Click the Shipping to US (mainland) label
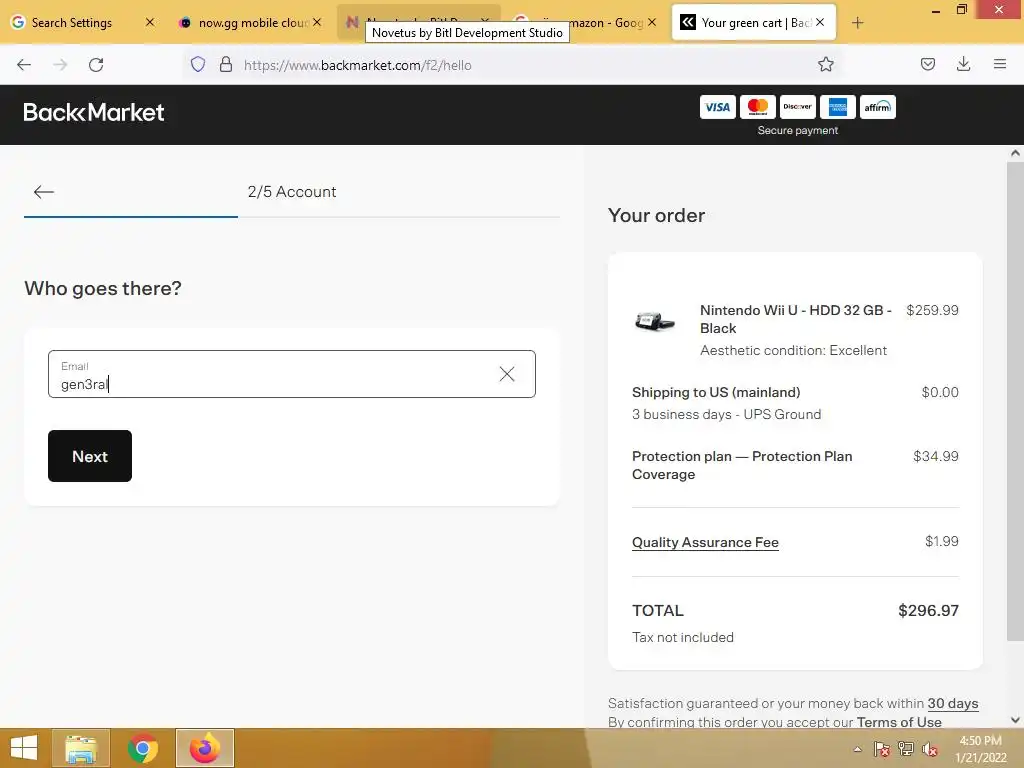The height and width of the screenshot is (768, 1024). point(716,392)
